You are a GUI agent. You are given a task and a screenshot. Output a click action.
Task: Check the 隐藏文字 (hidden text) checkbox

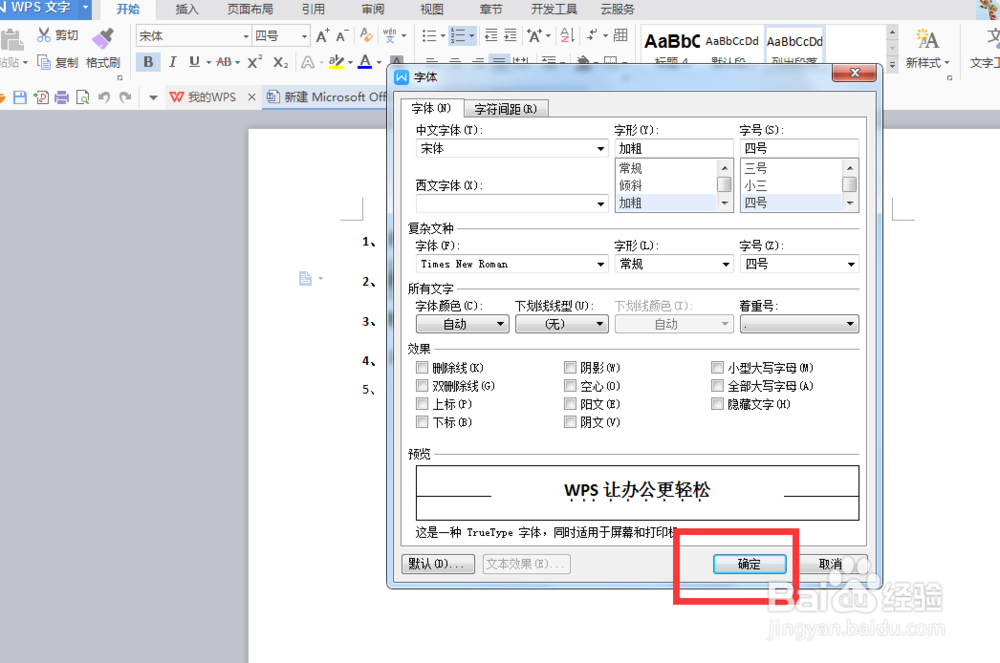(717, 404)
